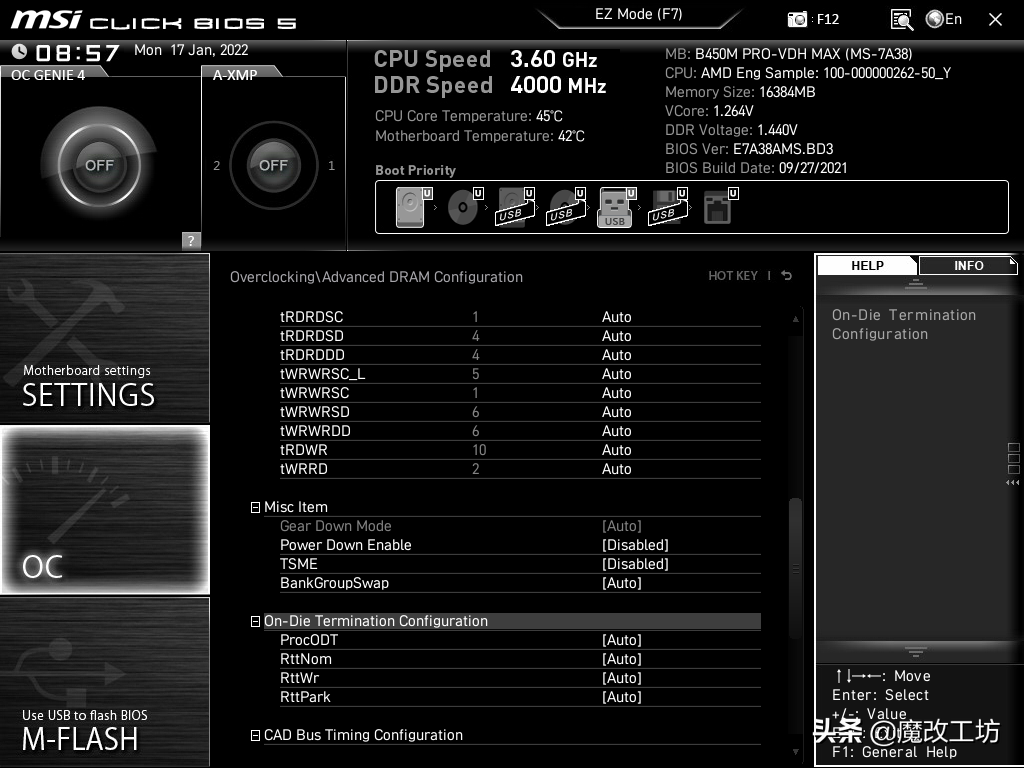Click the tRDWR Auto value field
Viewport: 1024px width, 768px height.
tap(616, 449)
